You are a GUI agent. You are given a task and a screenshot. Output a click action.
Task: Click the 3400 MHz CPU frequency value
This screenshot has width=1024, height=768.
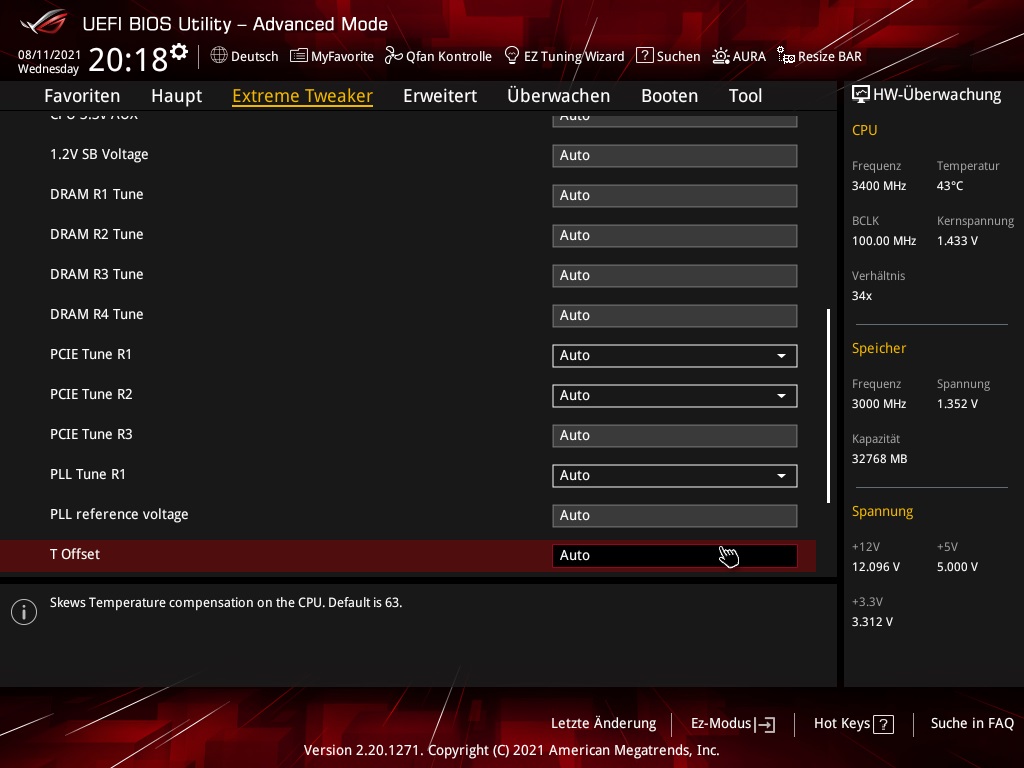point(879,186)
